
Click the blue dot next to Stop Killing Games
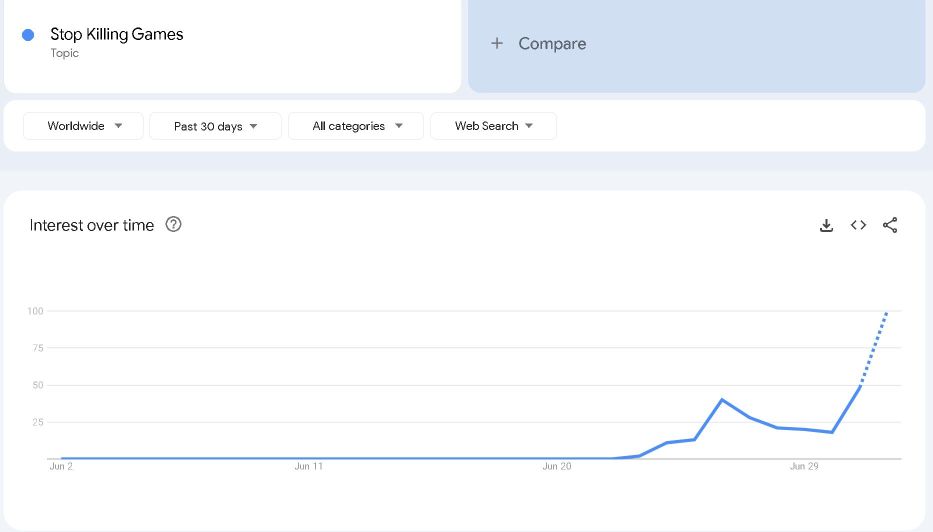tap(28, 35)
